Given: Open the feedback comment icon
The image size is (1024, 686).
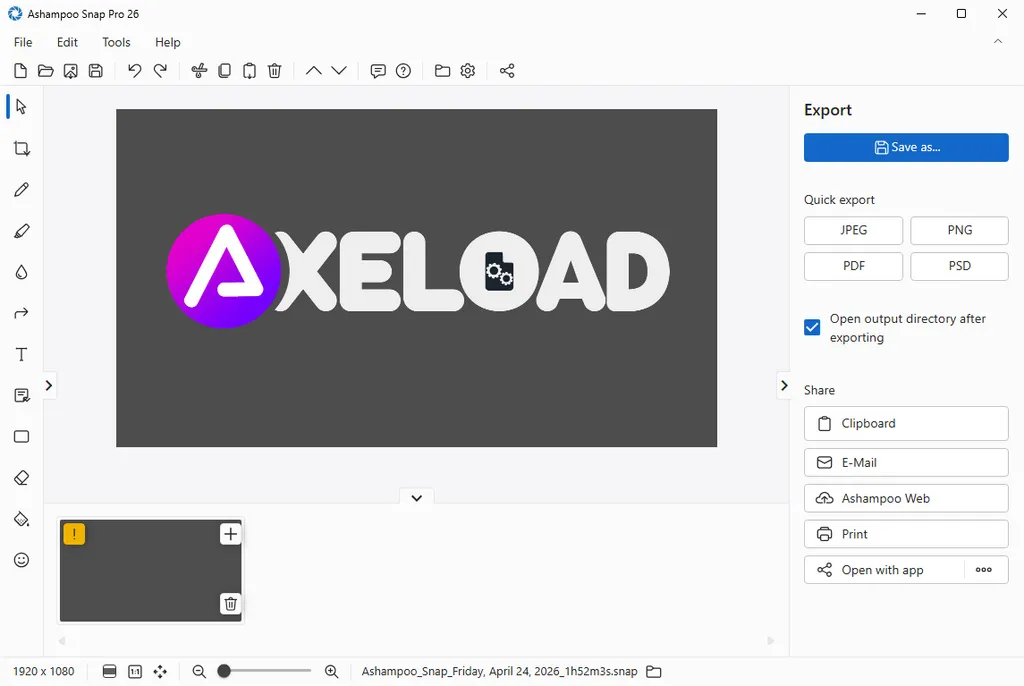Looking at the screenshot, I should tap(377, 71).
